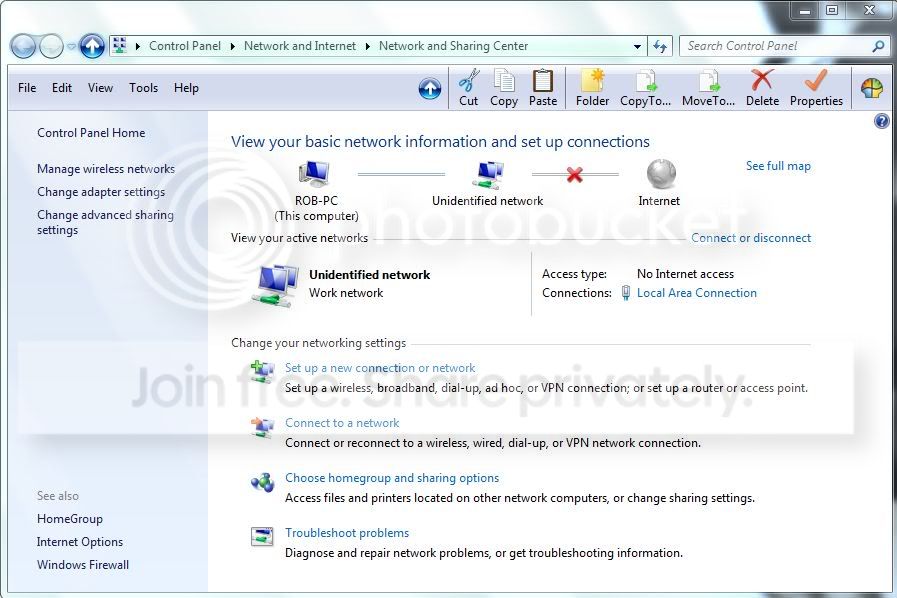897x598 pixels.
Task: Click Local Area Connection plug icon
Action: 625,293
